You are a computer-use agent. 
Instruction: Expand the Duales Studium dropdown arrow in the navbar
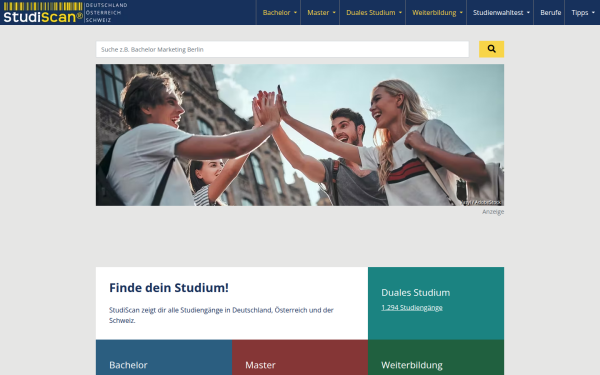click(400, 13)
